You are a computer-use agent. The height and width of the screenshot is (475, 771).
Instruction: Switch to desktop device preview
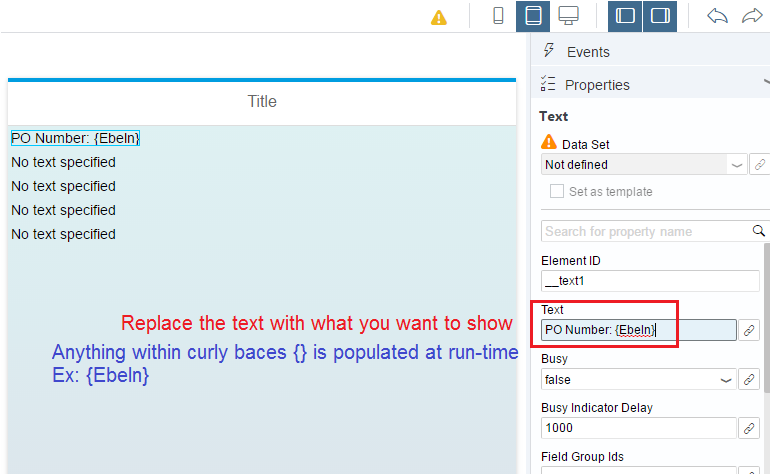pos(568,16)
